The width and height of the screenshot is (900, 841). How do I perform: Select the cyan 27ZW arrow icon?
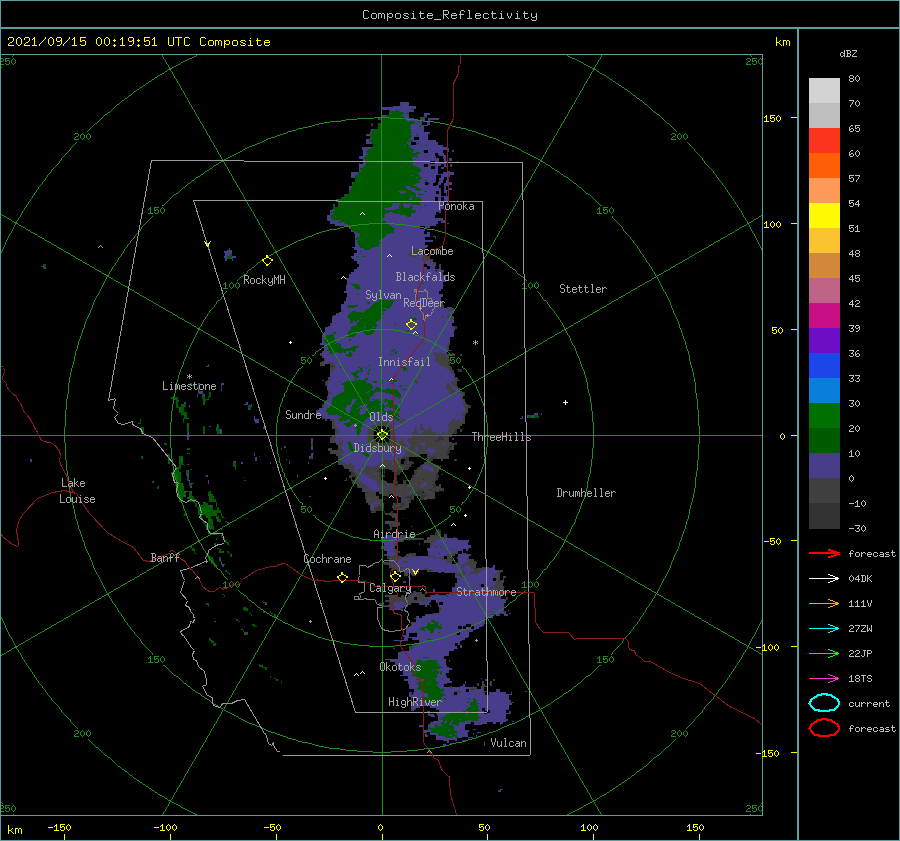(x=824, y=629)
